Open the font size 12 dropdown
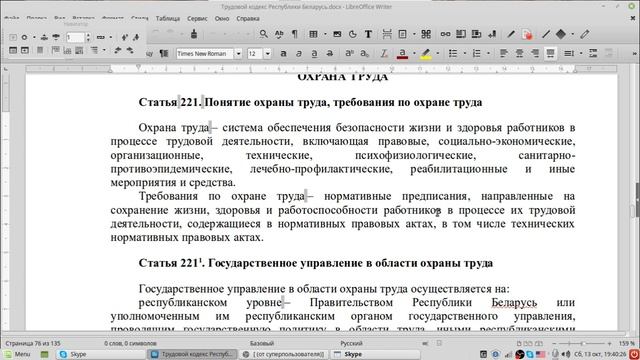Screen dimensions: 640x360 point(267,53)
